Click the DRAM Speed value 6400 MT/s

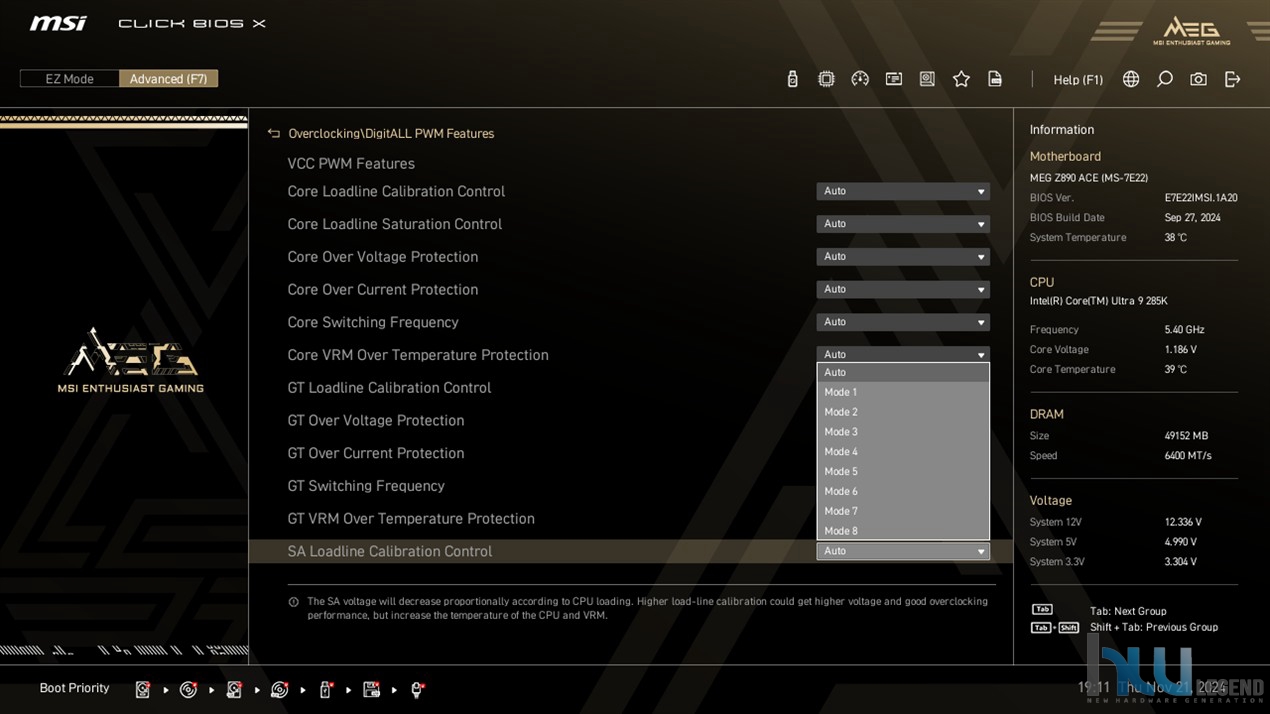click(1188, 456)
